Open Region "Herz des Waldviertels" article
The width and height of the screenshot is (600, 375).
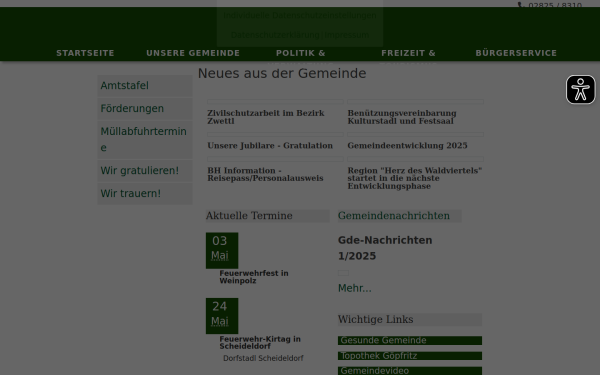click(x=415, y=178)
